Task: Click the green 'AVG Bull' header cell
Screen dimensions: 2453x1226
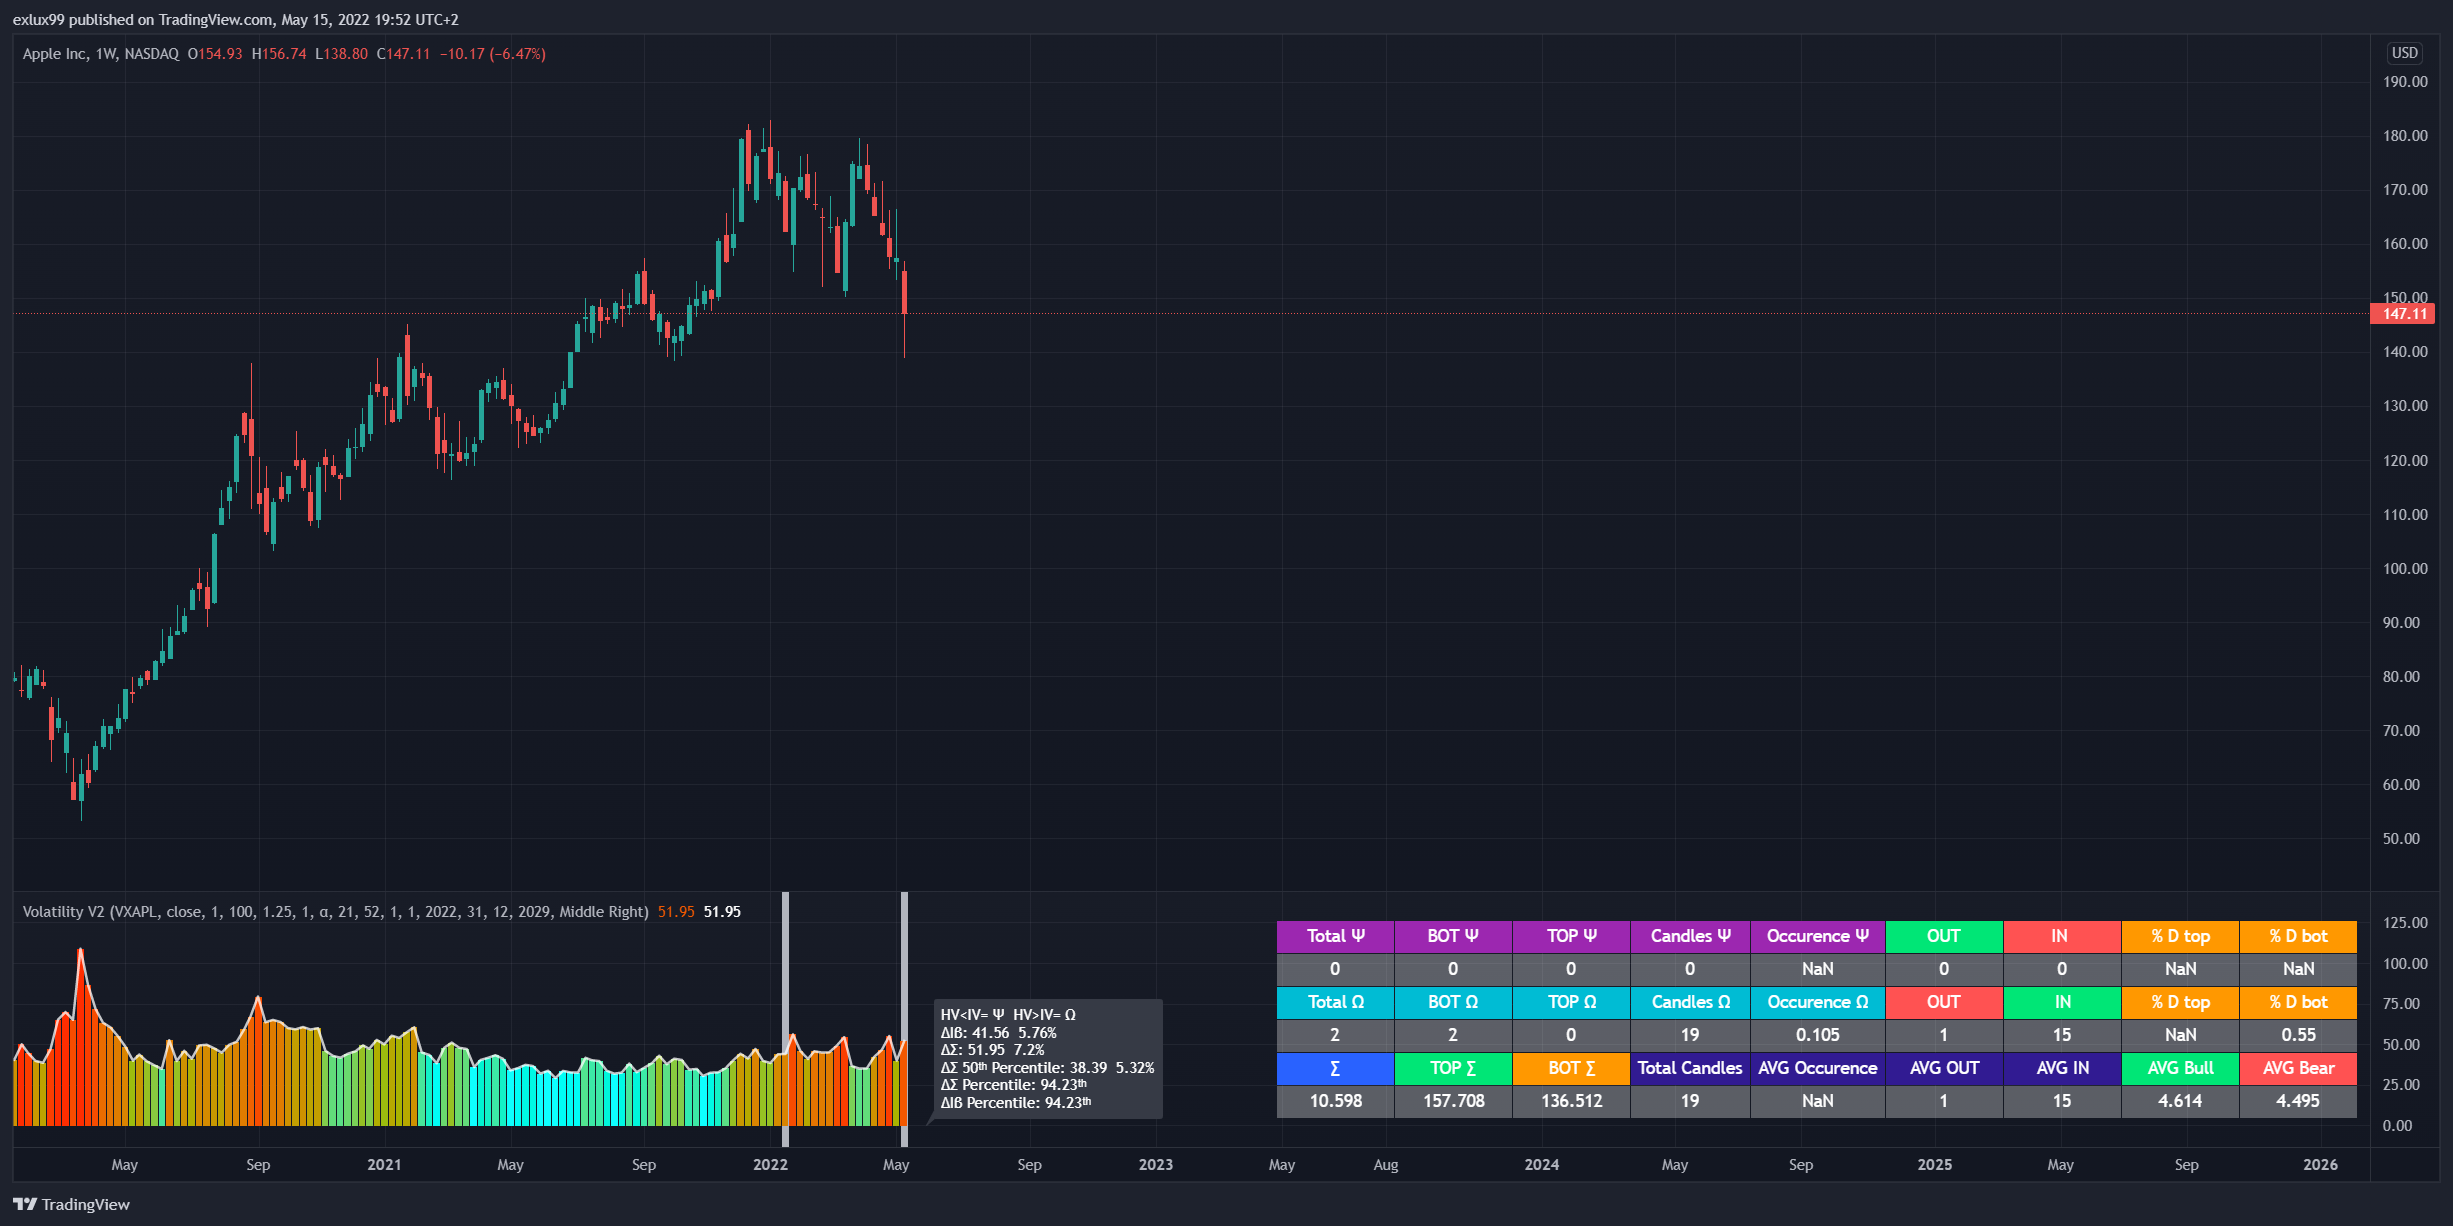Action: coord(2180,1068)
